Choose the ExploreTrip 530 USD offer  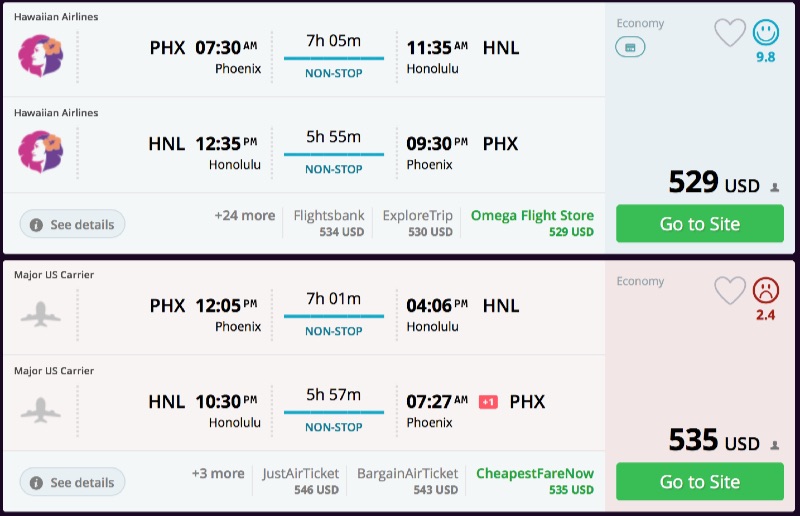pos(417,223)
